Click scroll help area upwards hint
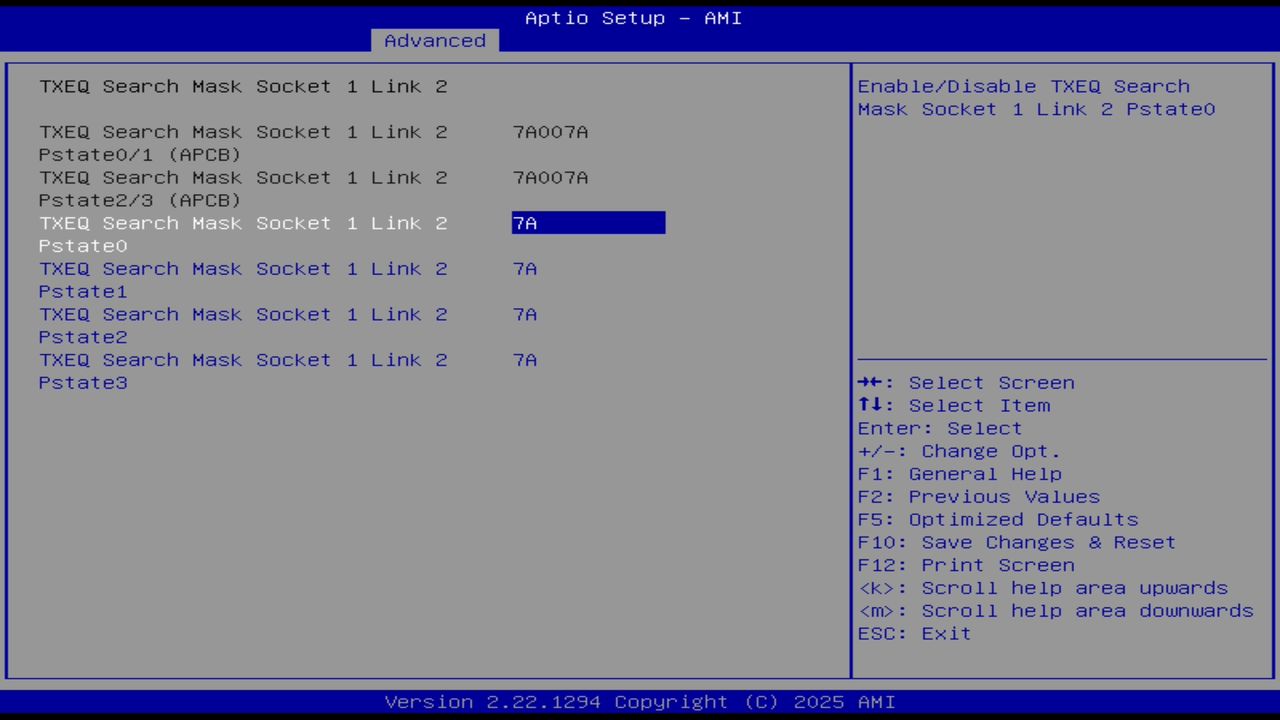The height and width of the screenshot is (720, 1280). click(1043, 587)
